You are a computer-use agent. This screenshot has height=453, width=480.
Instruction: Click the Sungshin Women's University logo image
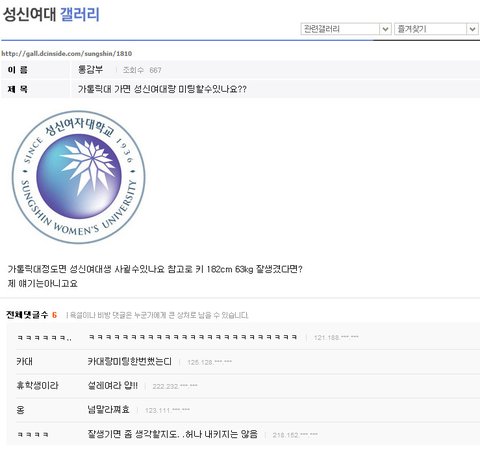point(79,177)
